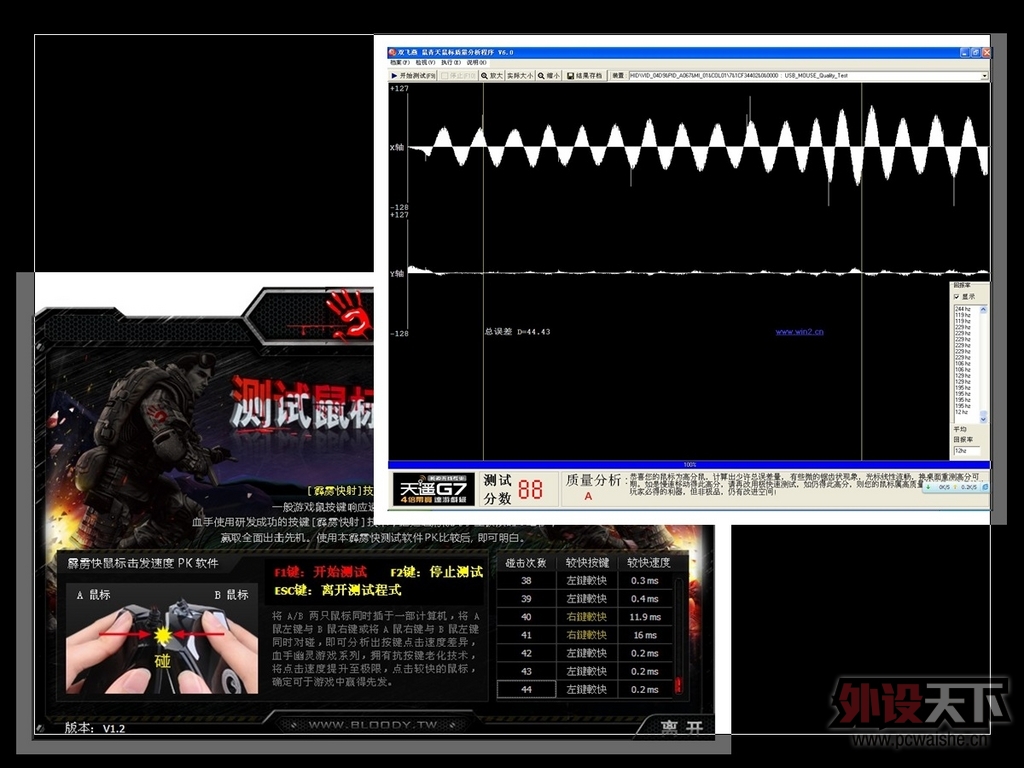Click the 霹雳快鼠标击发速度 PK 软件 heading
Image resolution: width=1024 pixels, height=768 pixels.
coord(142,563)
